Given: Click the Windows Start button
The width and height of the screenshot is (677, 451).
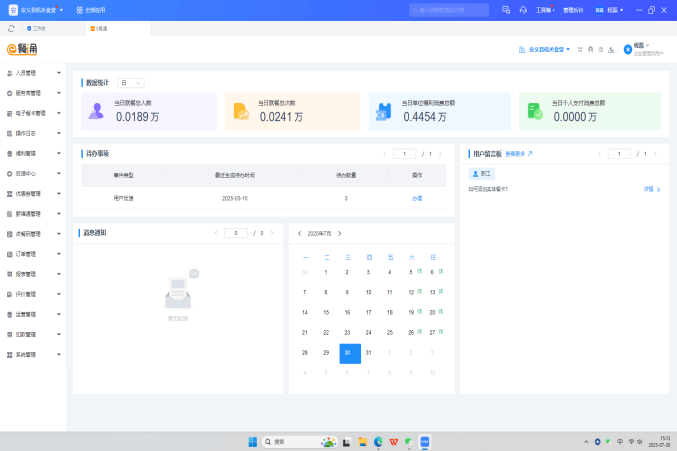Looking at the screenshot, I should 252,441.
